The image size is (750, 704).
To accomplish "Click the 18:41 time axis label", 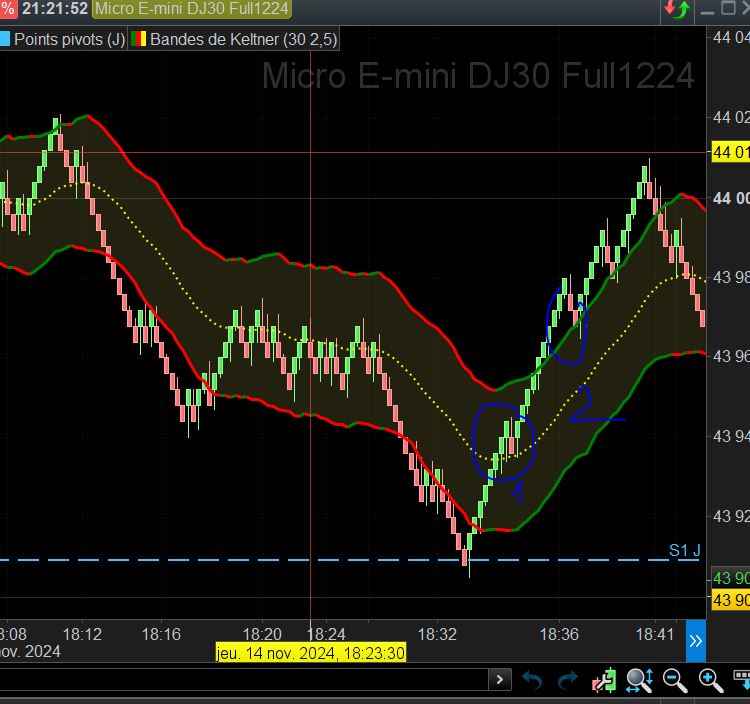I will tap(654, 635).
